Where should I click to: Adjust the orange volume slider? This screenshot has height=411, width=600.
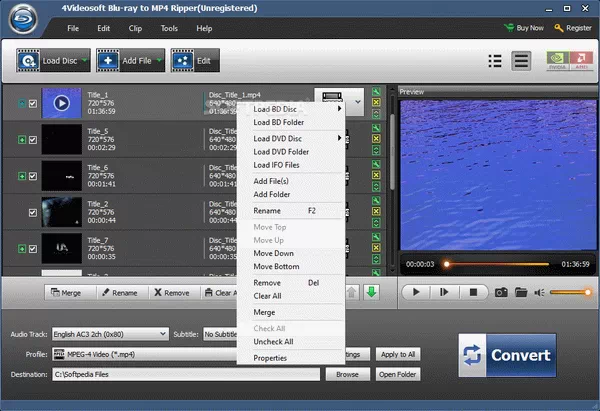(x=570, y=292)
